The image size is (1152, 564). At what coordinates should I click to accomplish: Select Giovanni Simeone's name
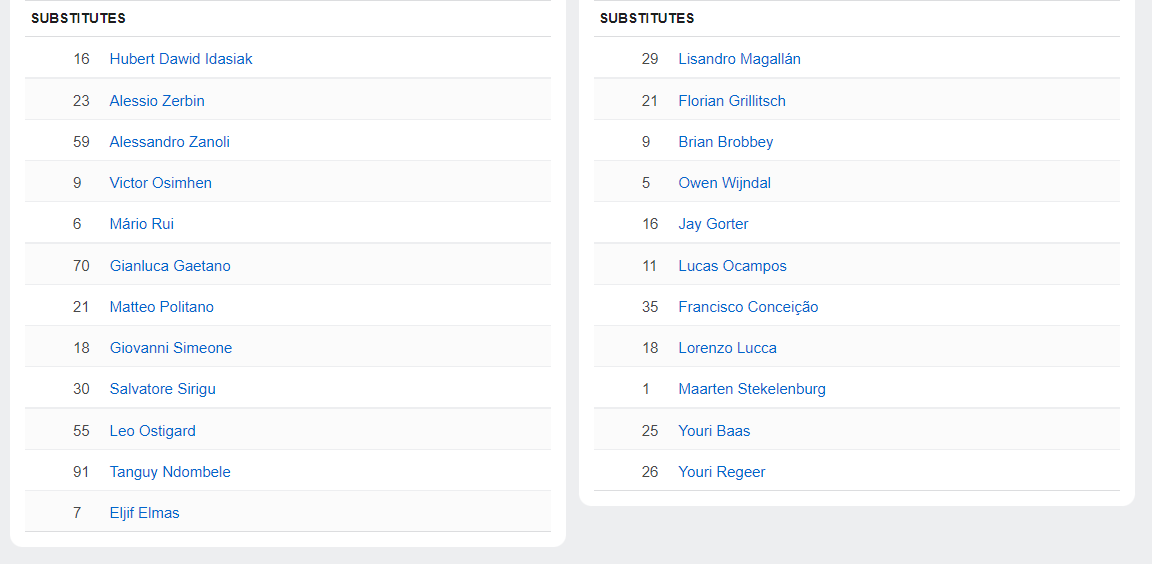click(x=170, y=348)
